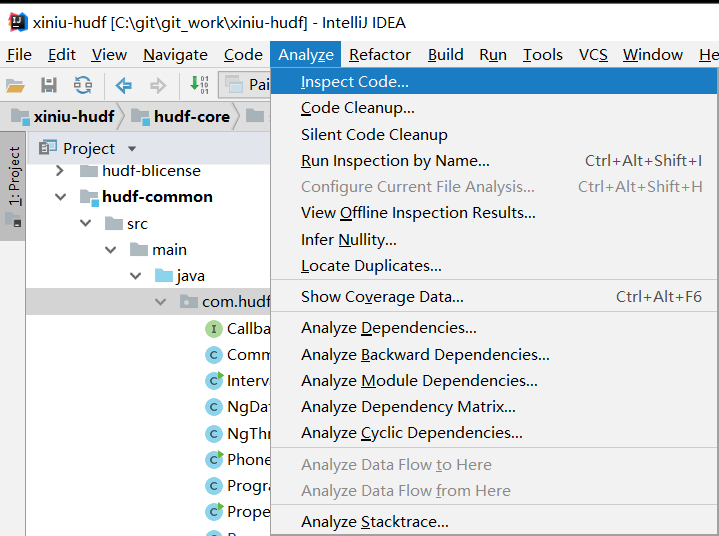Click the Callba interface file icon
This screenshot has width=719, height=536.
[213, 328]
